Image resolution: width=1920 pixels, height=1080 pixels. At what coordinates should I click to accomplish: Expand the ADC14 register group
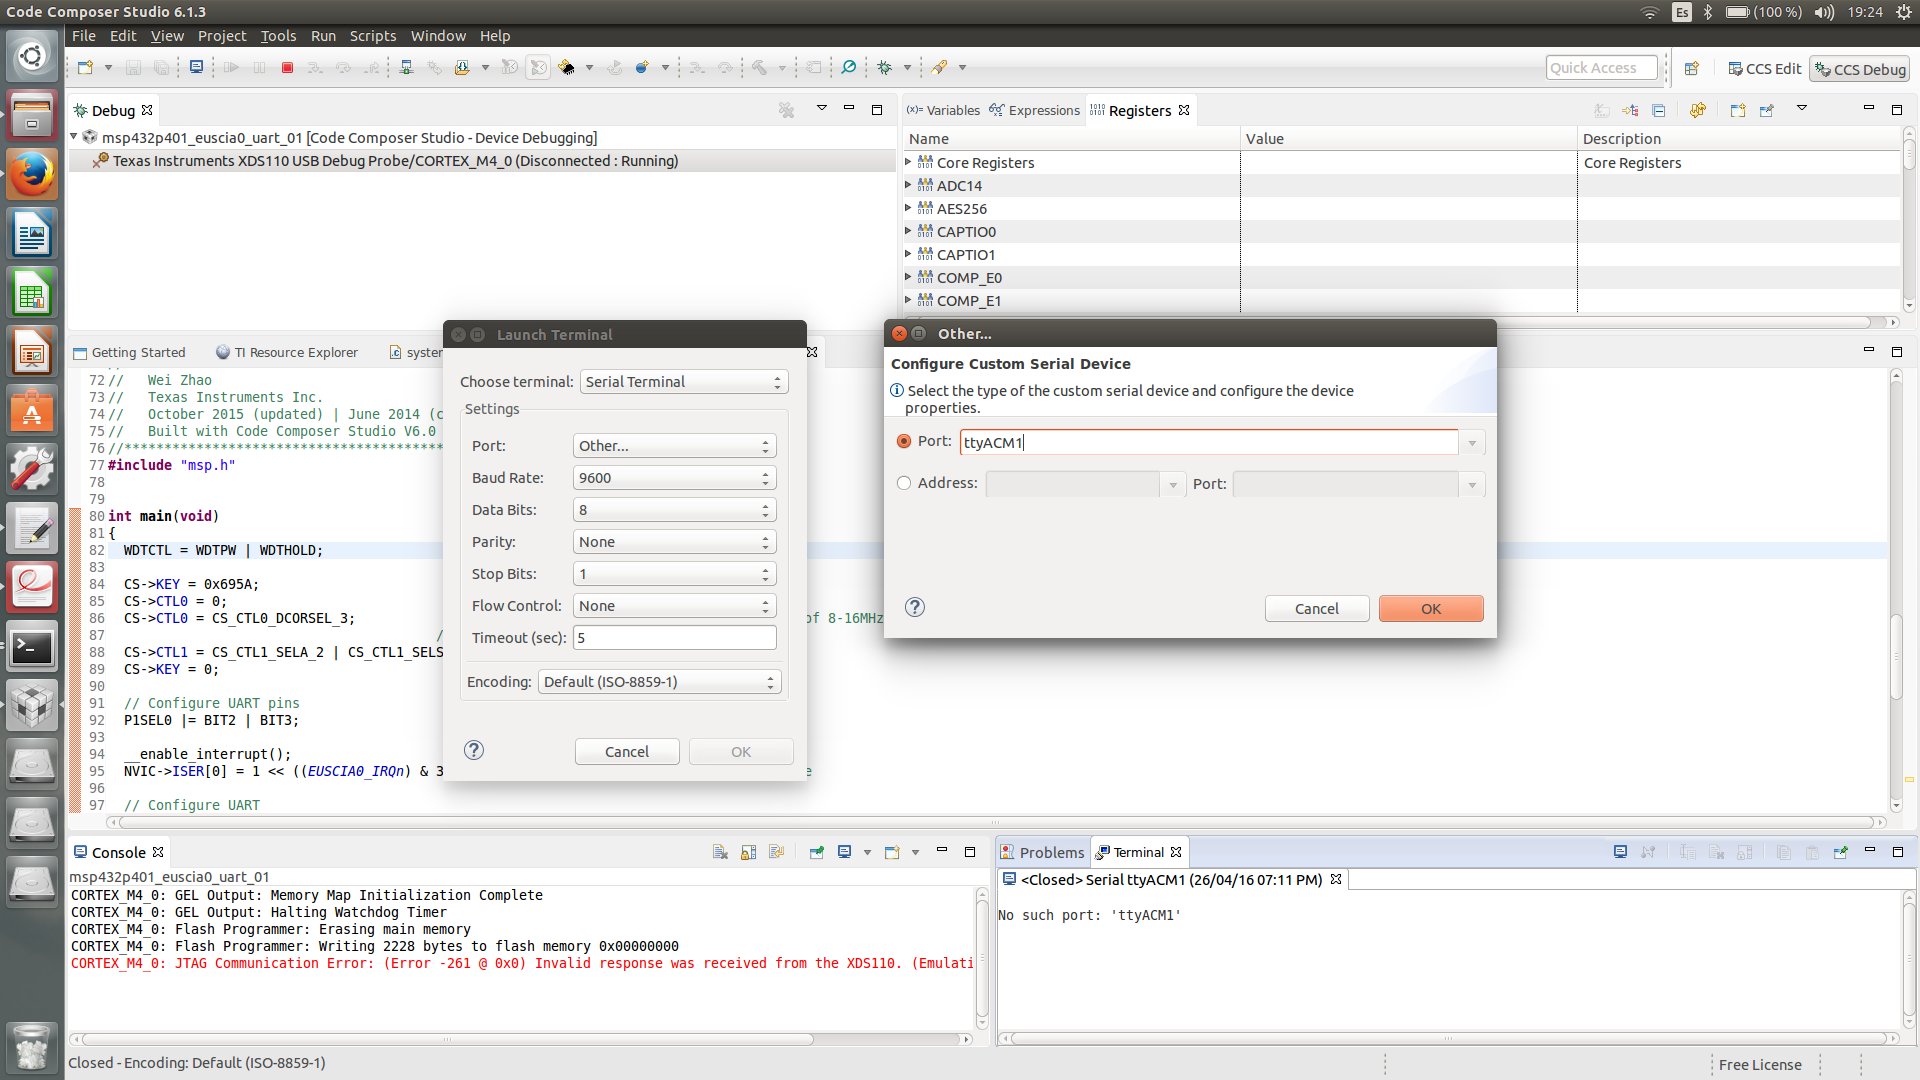pos(908,185)
